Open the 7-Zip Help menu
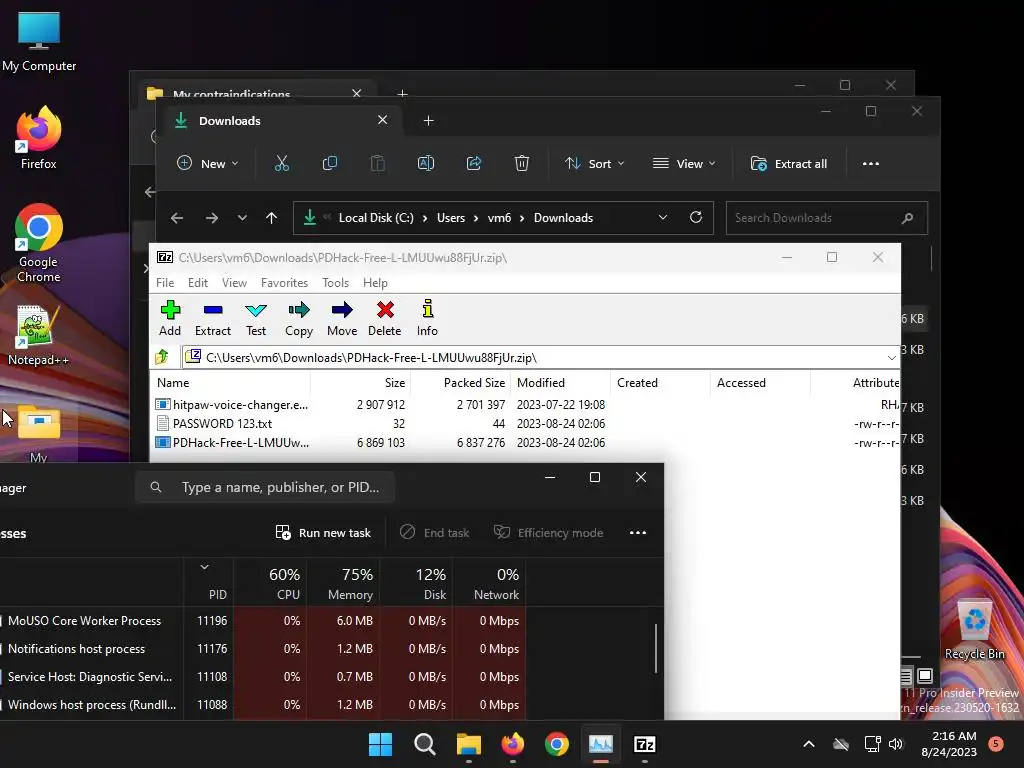This screenshot has width=1024, height=768. pyautogui.click(x=376, y=283)
